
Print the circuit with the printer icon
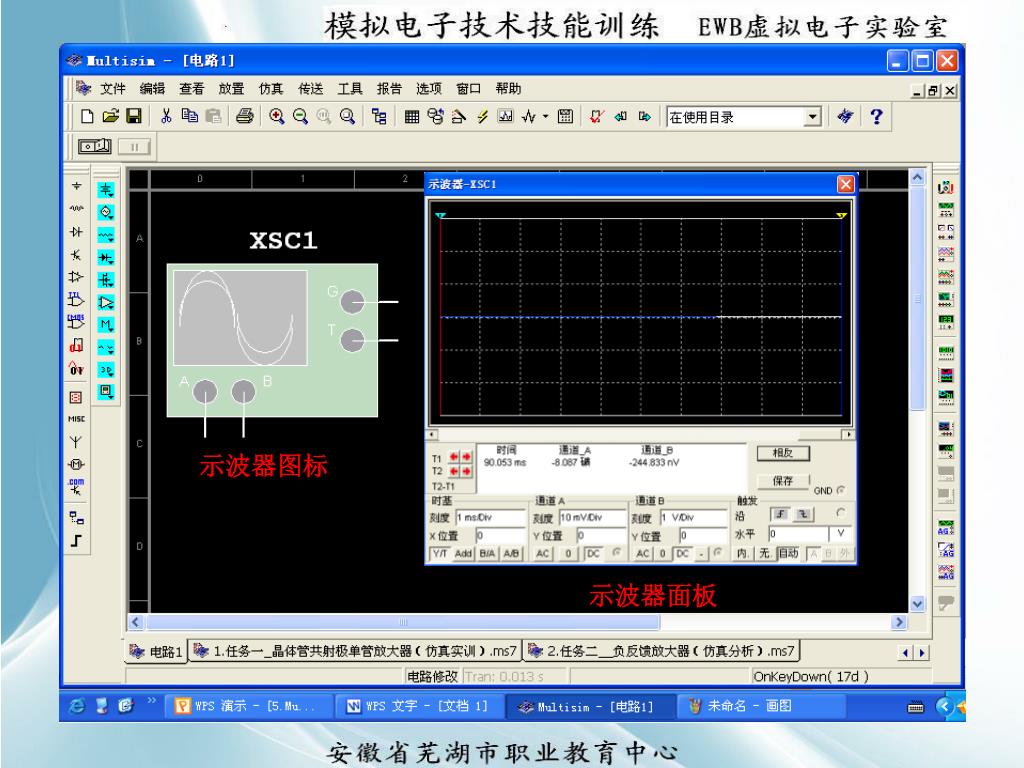[x=245, y=116]
